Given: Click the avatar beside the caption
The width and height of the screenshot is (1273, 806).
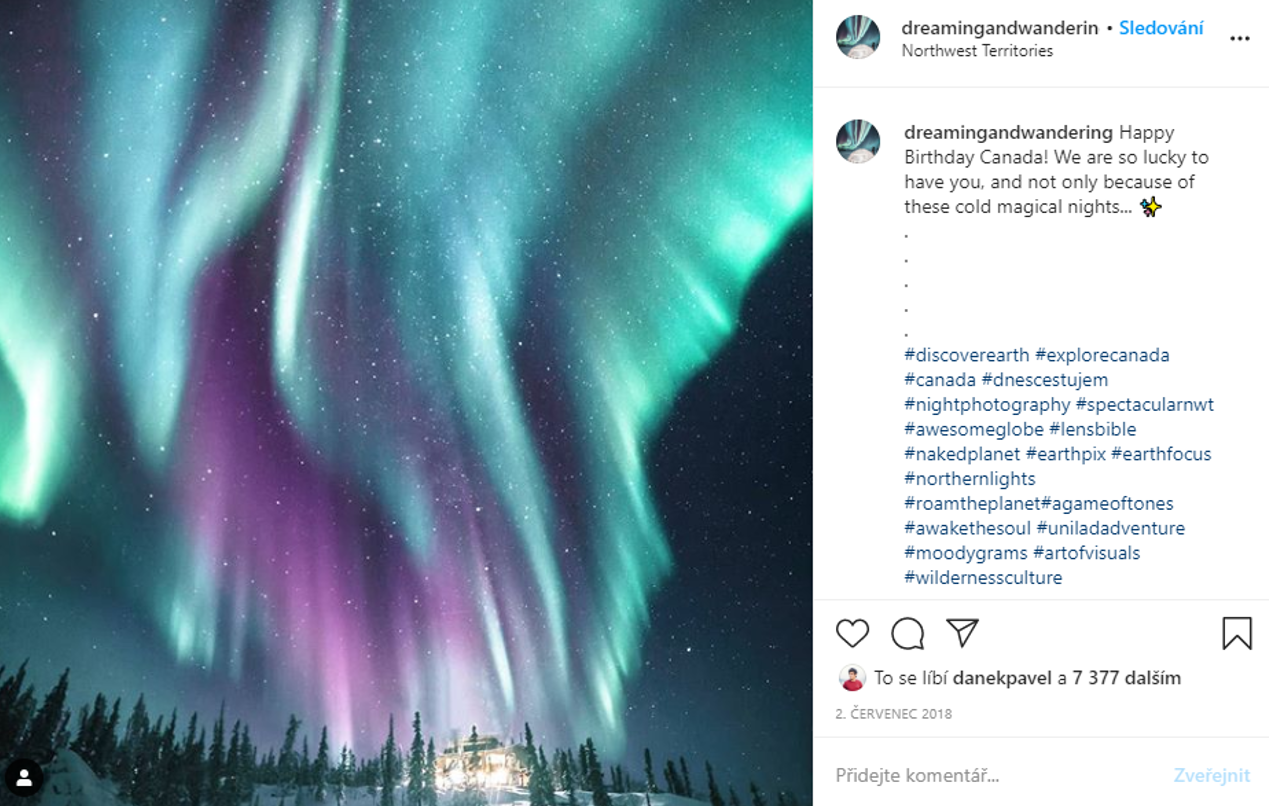Looking at the screenshot, I should point(858,142).
